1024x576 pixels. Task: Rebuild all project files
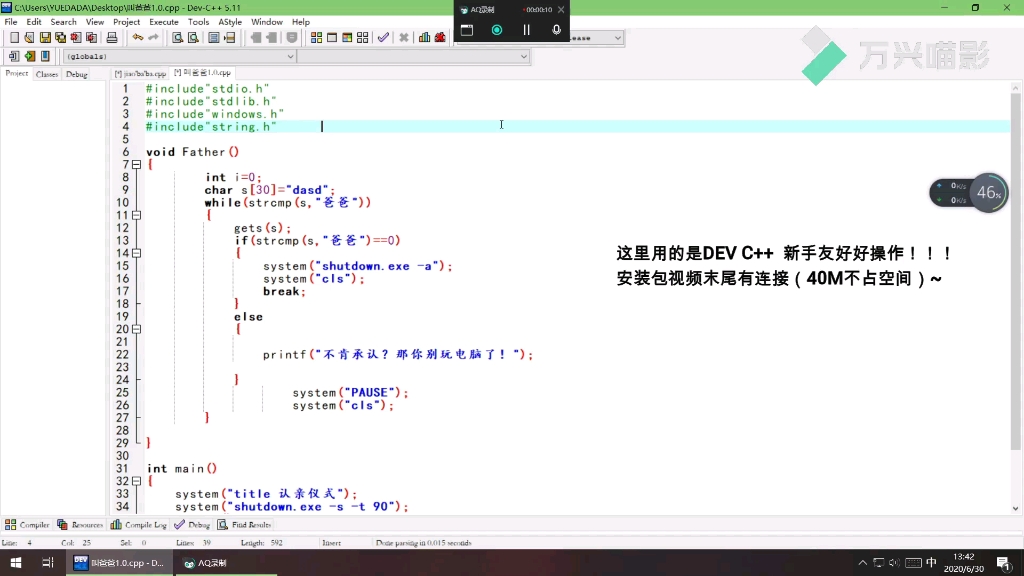point(363,38)
